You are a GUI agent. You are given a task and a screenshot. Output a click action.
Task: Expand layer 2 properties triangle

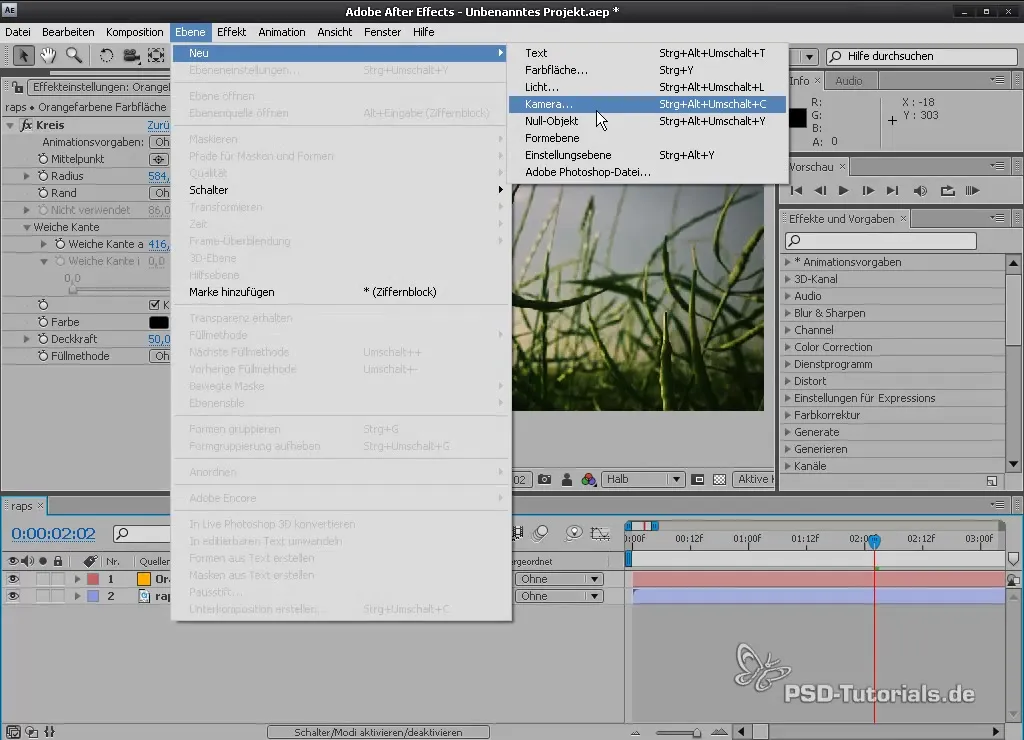77,596
